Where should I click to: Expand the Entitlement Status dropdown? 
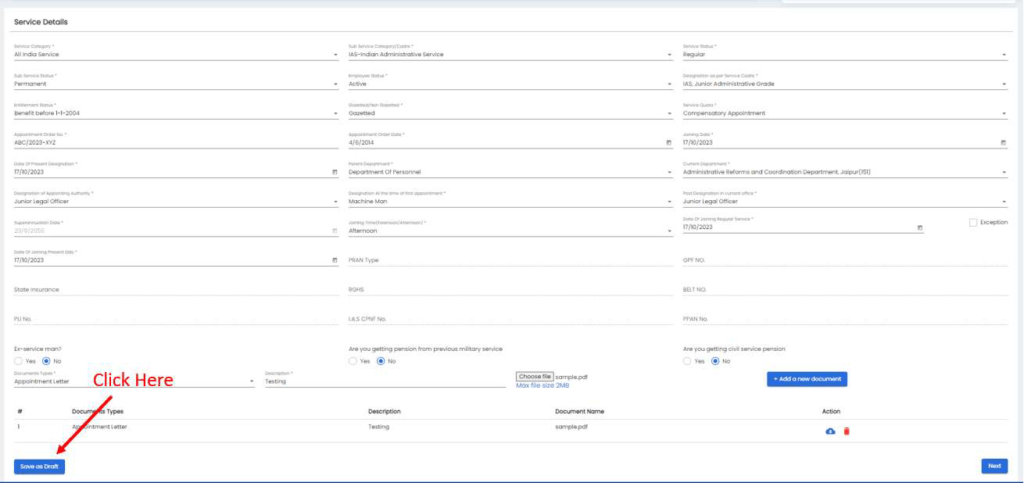pyautogui.click(x=176, y=114)
